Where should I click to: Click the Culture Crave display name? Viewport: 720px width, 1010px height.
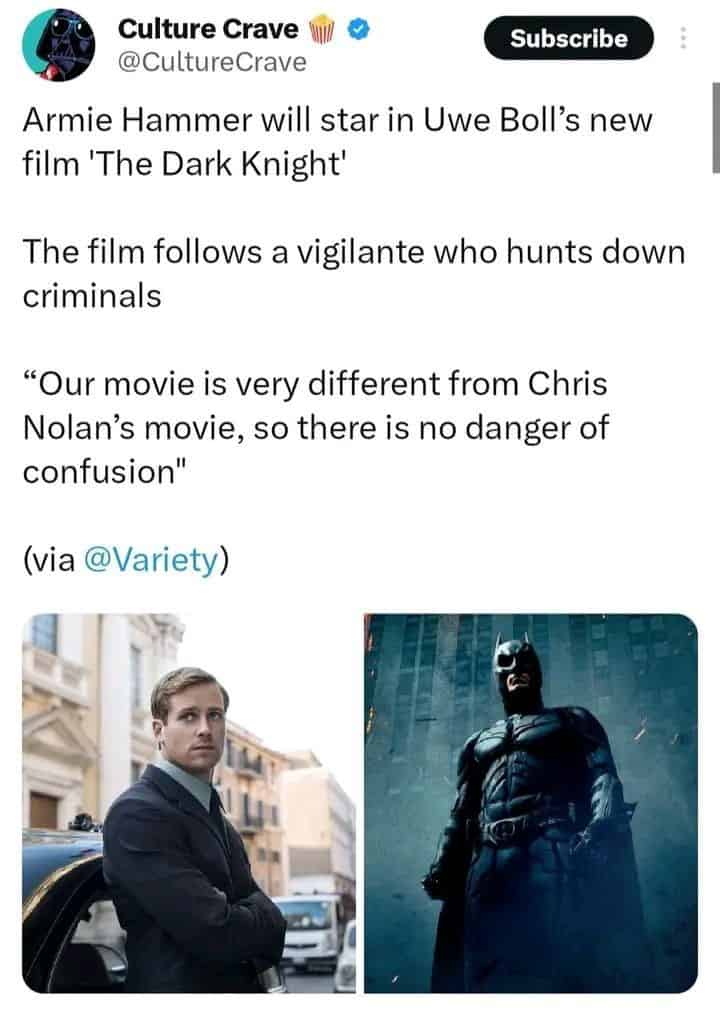(x=208, y=29)
